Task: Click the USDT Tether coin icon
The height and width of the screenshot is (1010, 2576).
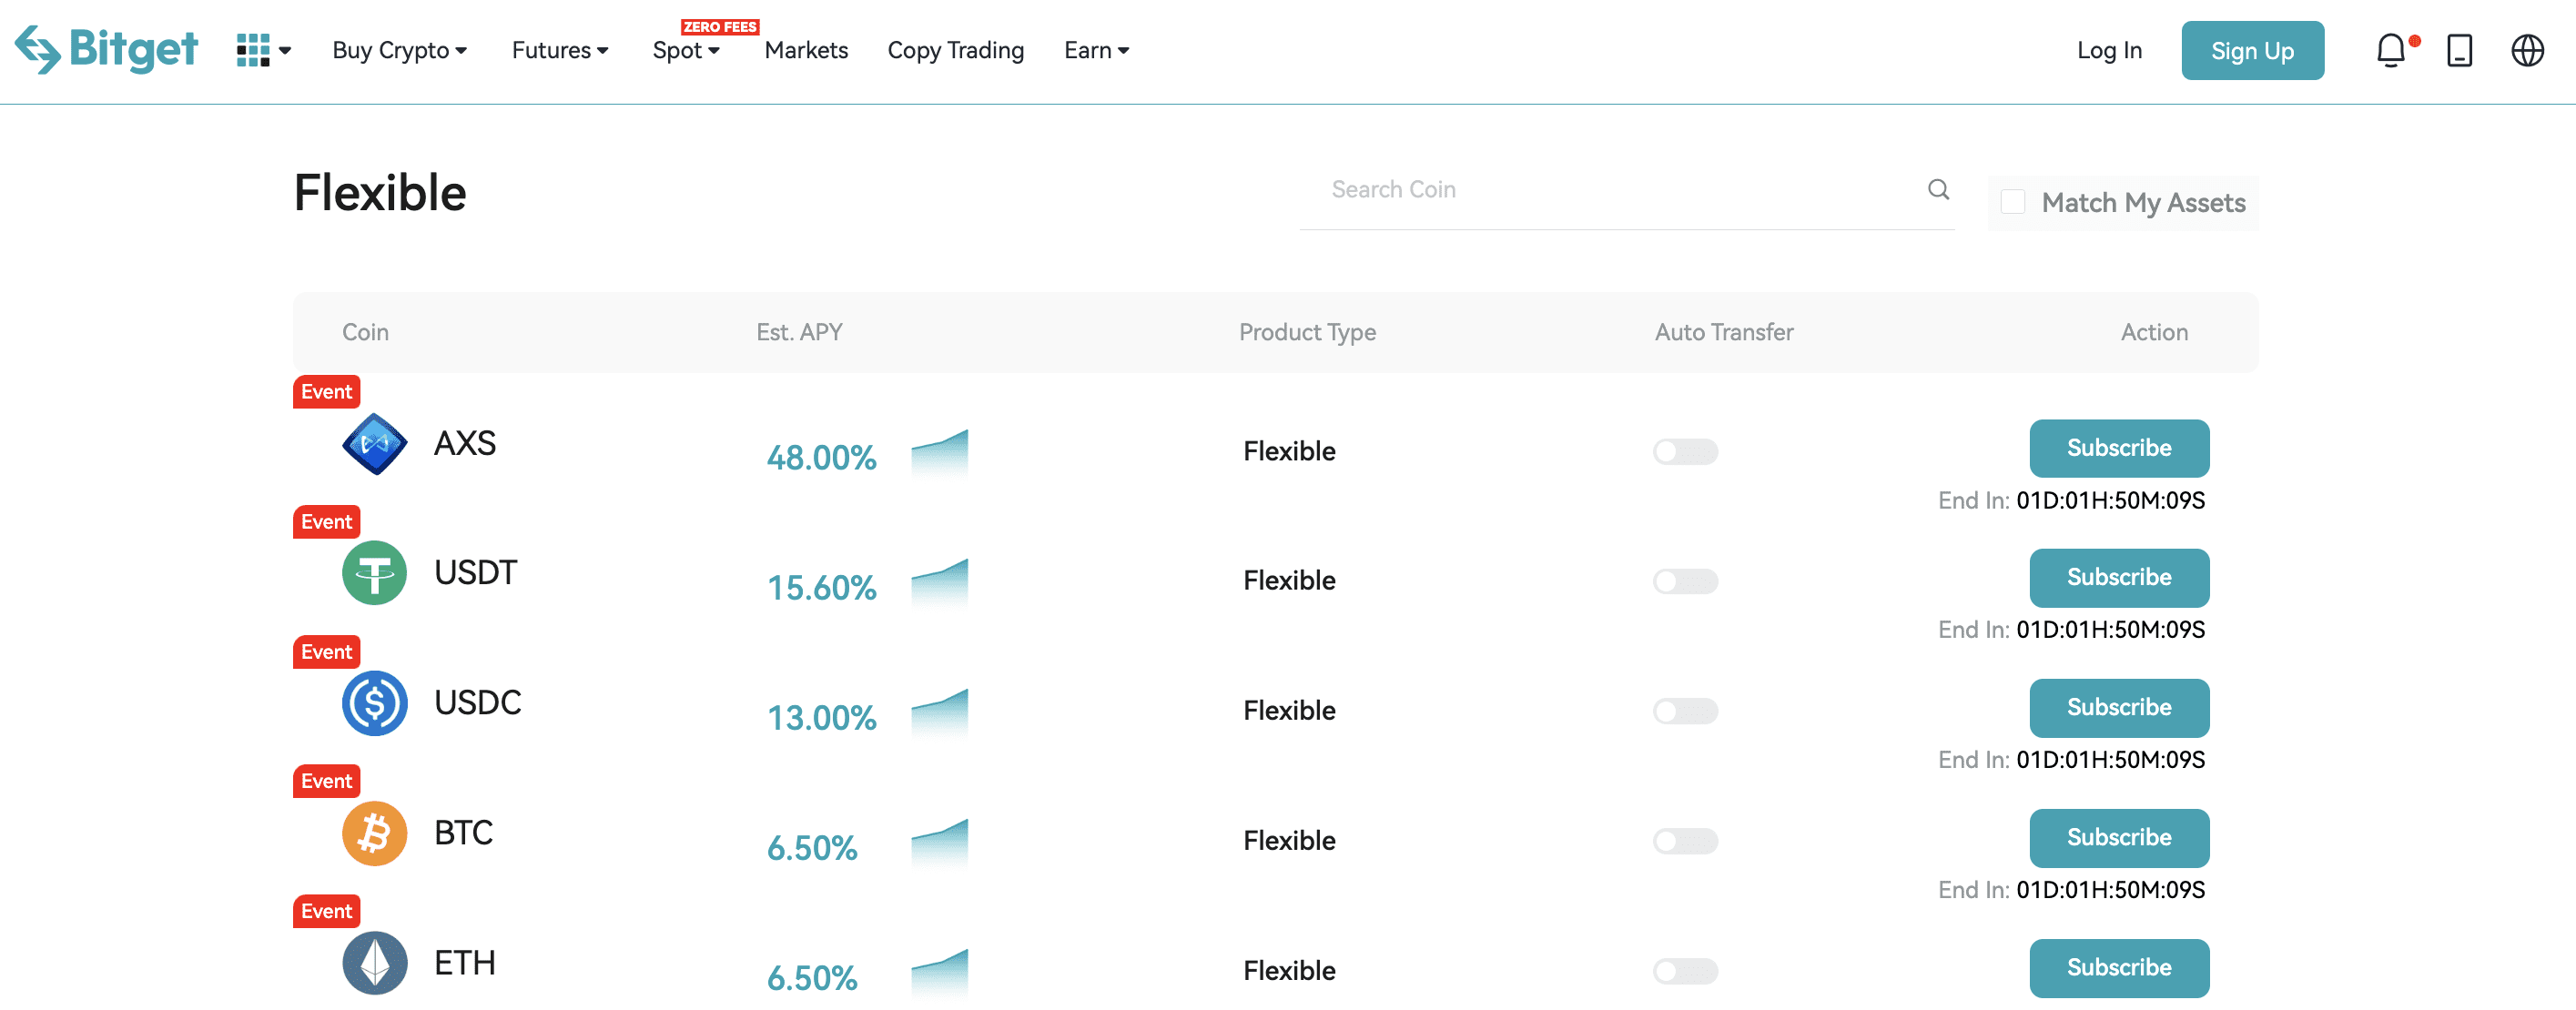Action: point(374,573)
